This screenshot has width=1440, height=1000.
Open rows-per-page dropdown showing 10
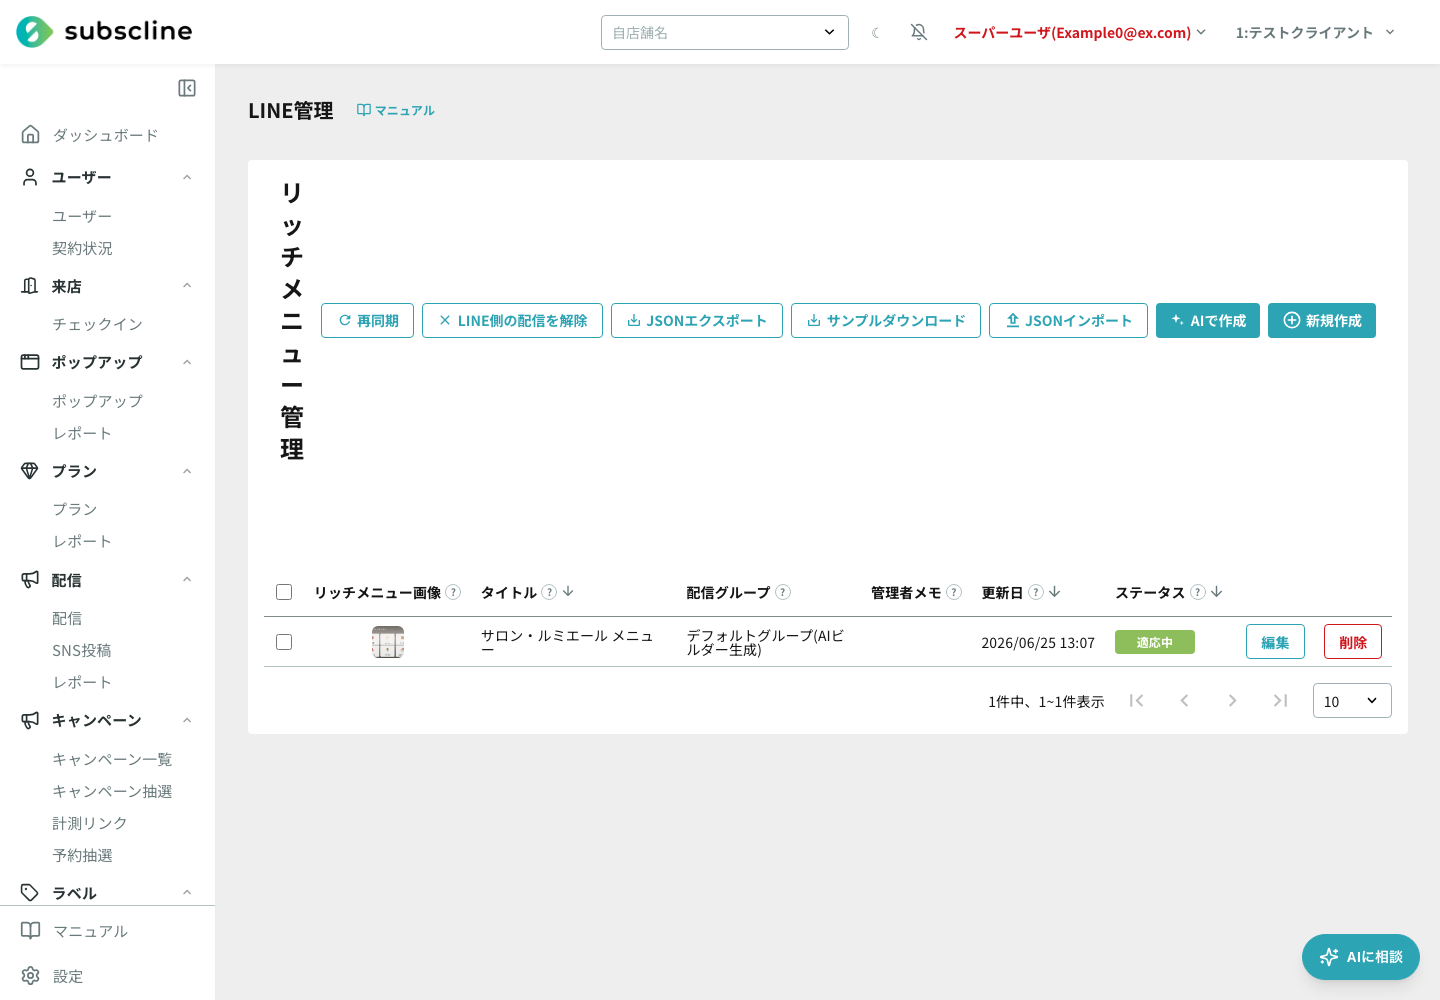(1352, 701)
